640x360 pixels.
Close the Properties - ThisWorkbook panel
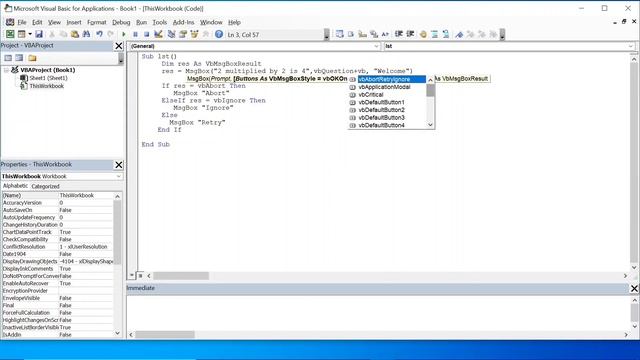(118, 164)
